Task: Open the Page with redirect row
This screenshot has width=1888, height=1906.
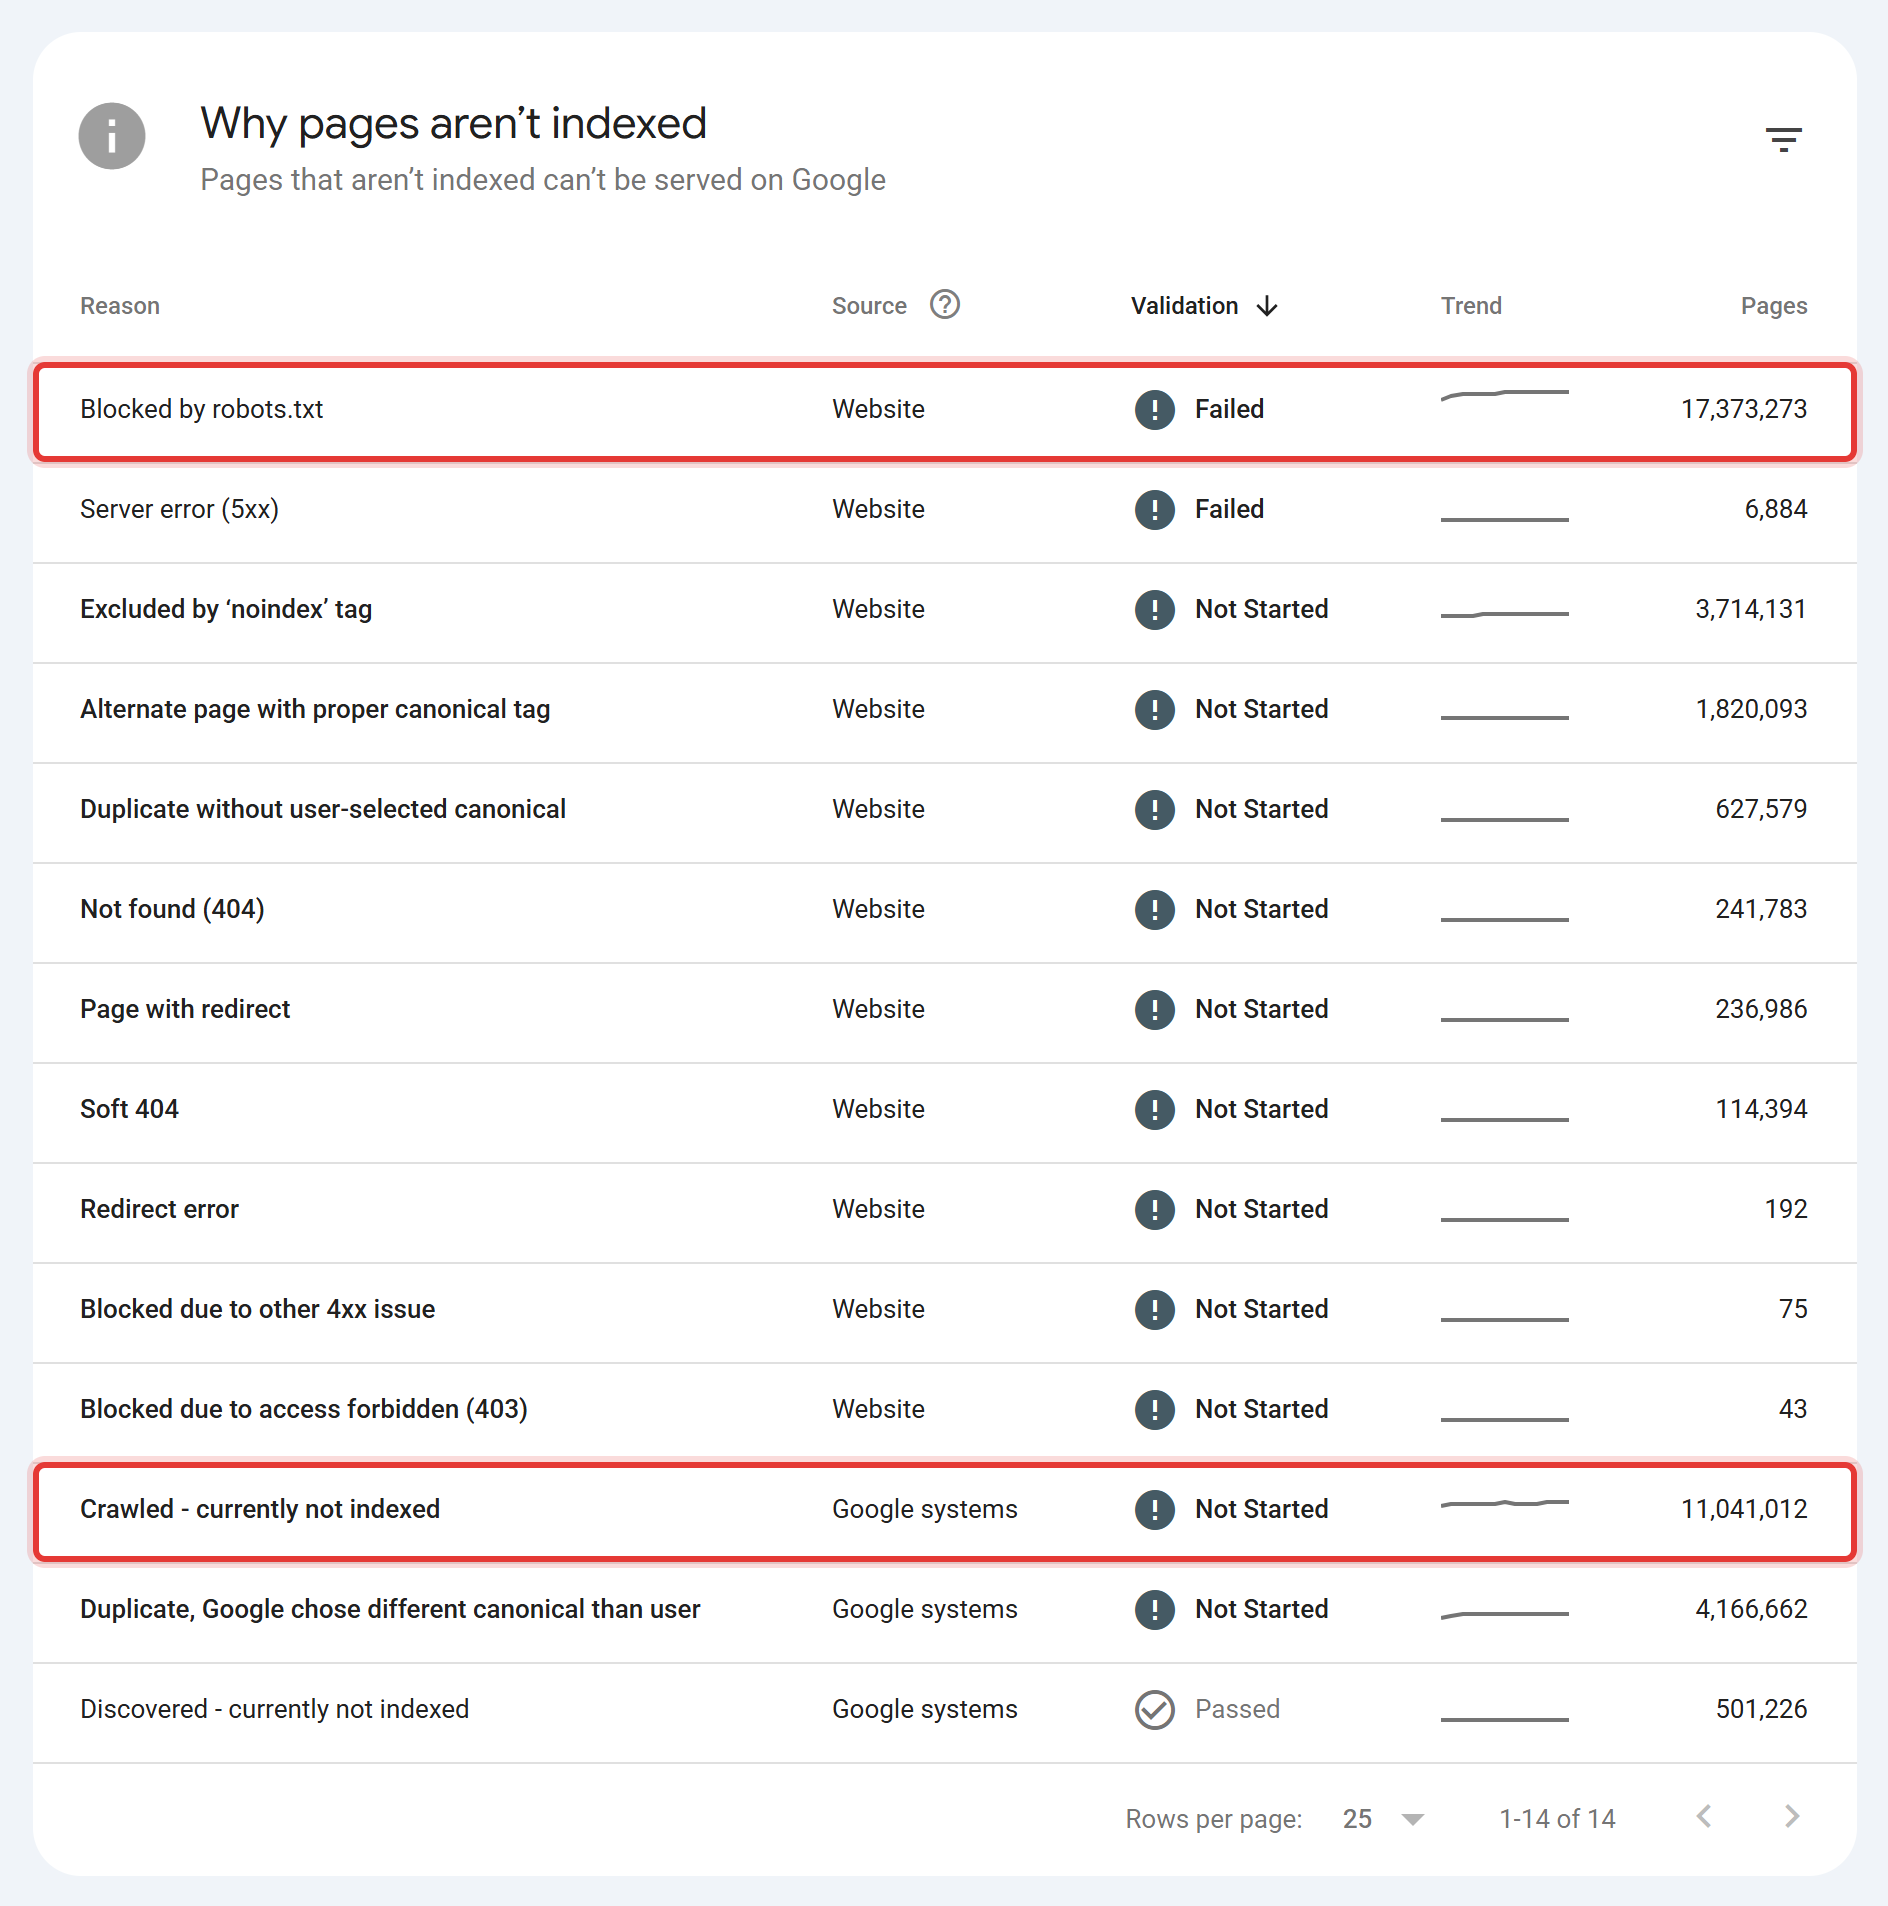Action: (945, 1012)
